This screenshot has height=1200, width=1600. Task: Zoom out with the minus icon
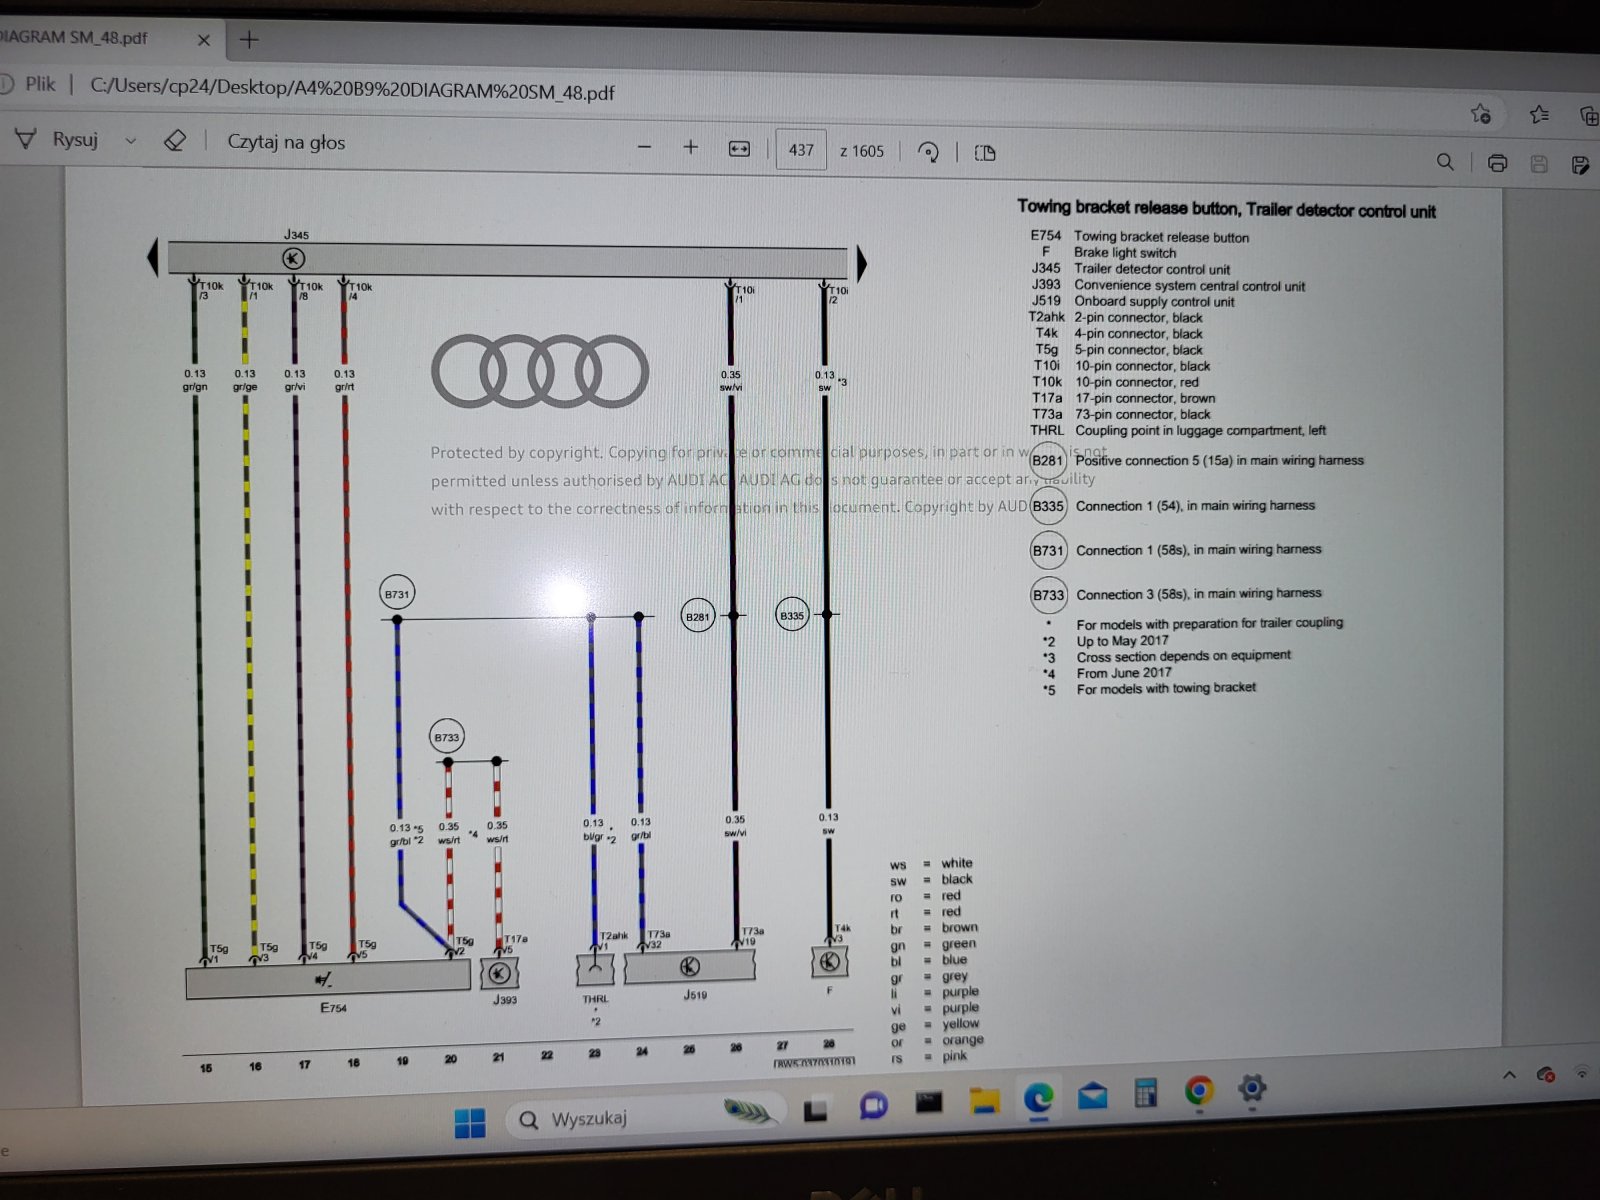645,148
